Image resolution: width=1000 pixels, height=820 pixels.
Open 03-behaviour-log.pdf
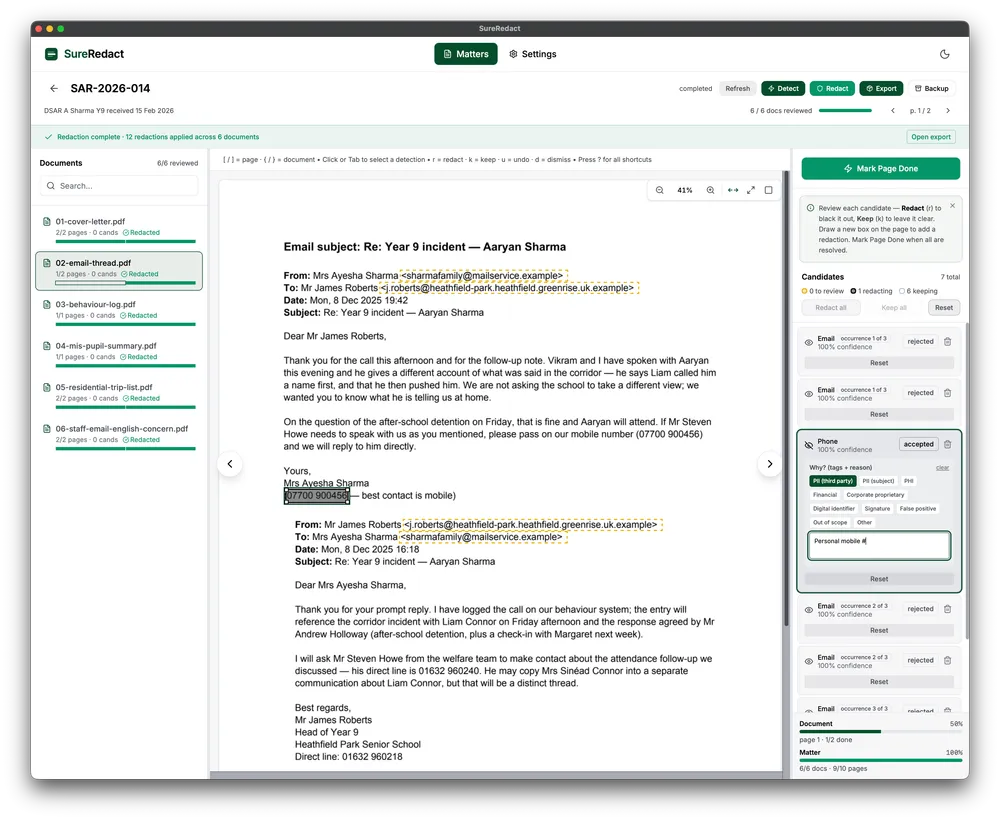click(119, 311)
